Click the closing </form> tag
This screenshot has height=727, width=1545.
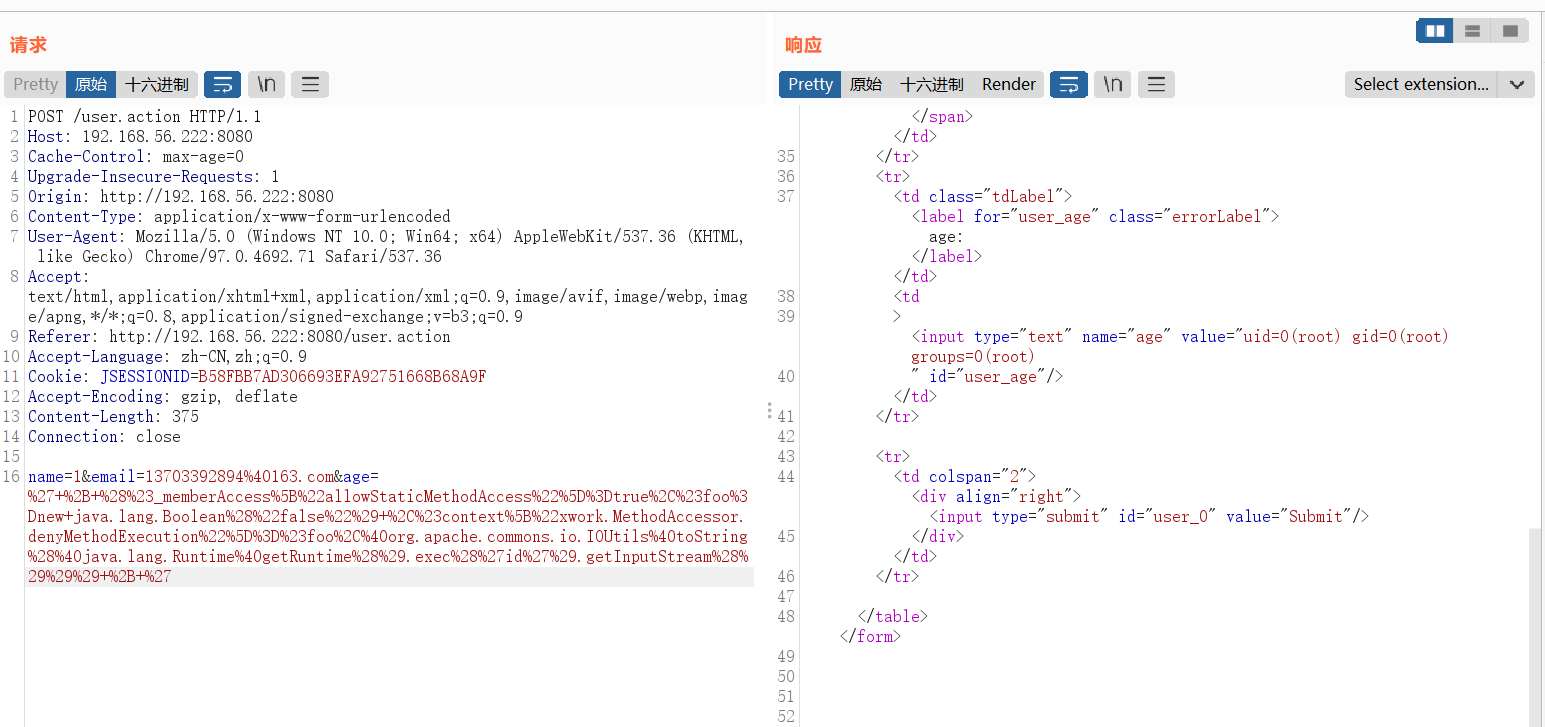coord(871,637)
